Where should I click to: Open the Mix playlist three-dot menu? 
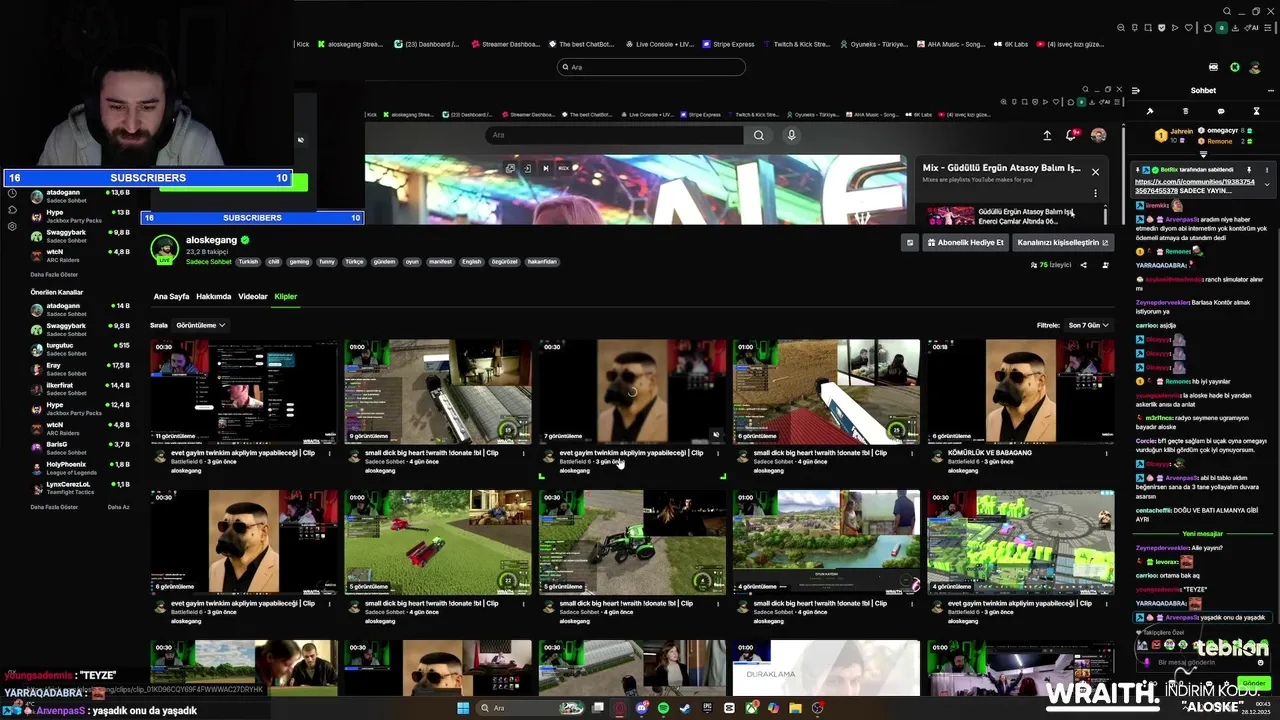click(1095, 193)
